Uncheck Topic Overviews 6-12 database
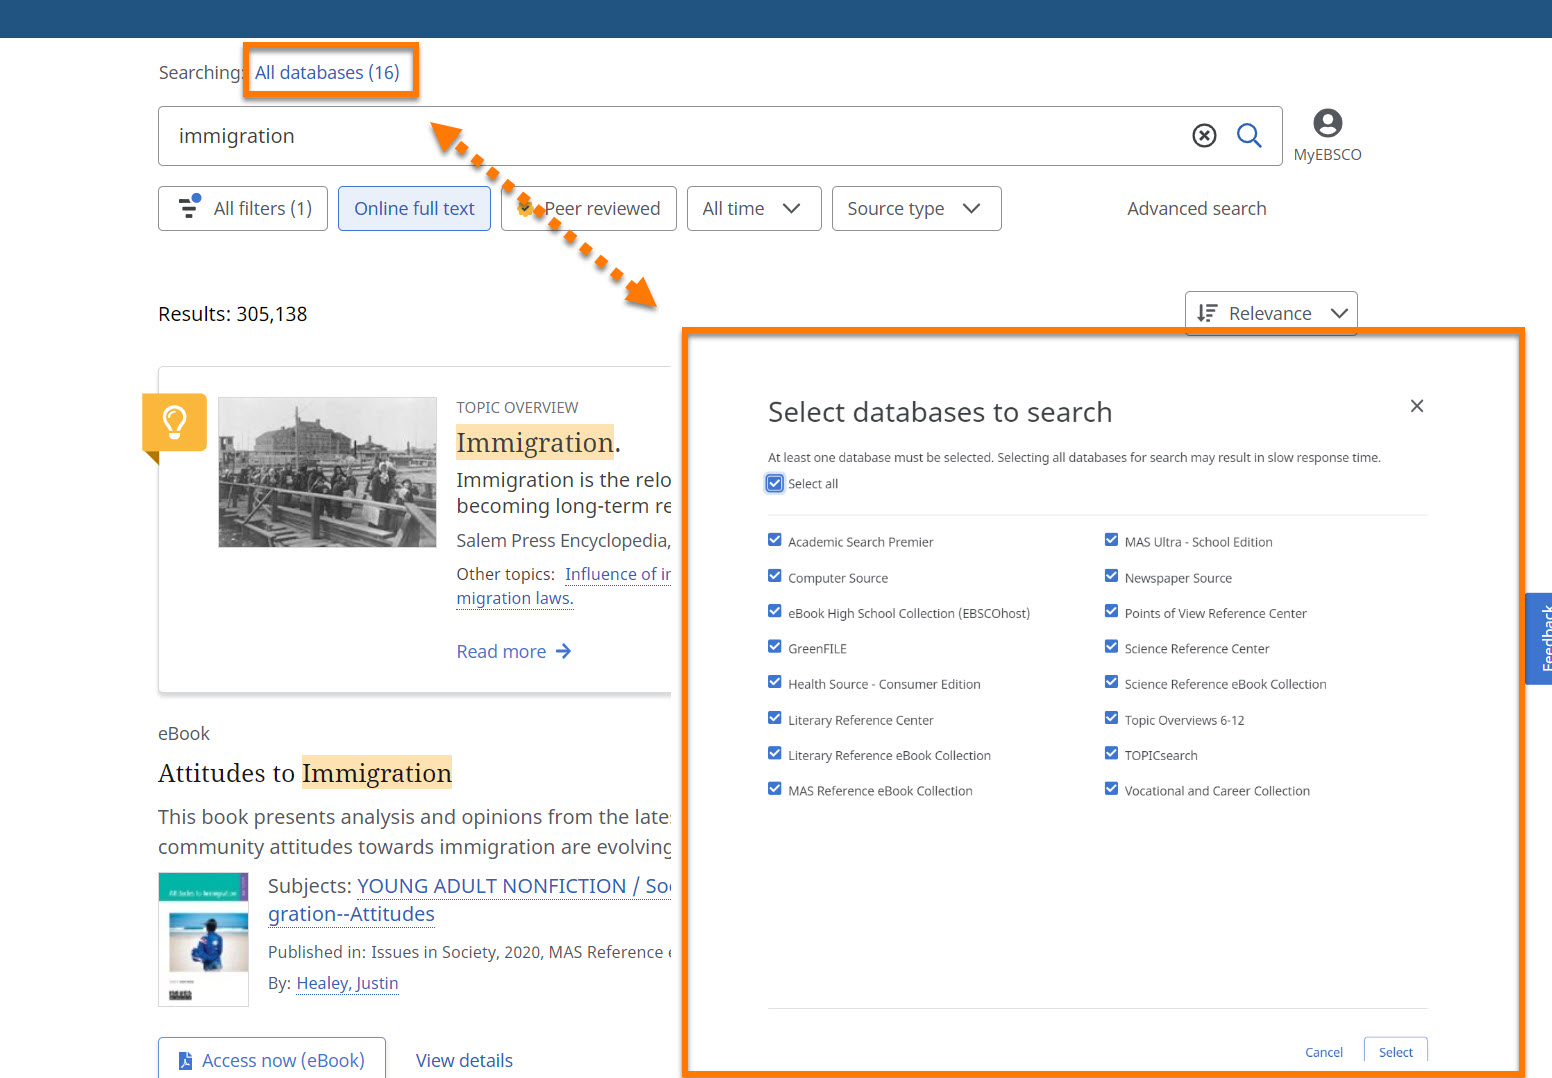1552x1078 pixels. tap(1111, 718)
